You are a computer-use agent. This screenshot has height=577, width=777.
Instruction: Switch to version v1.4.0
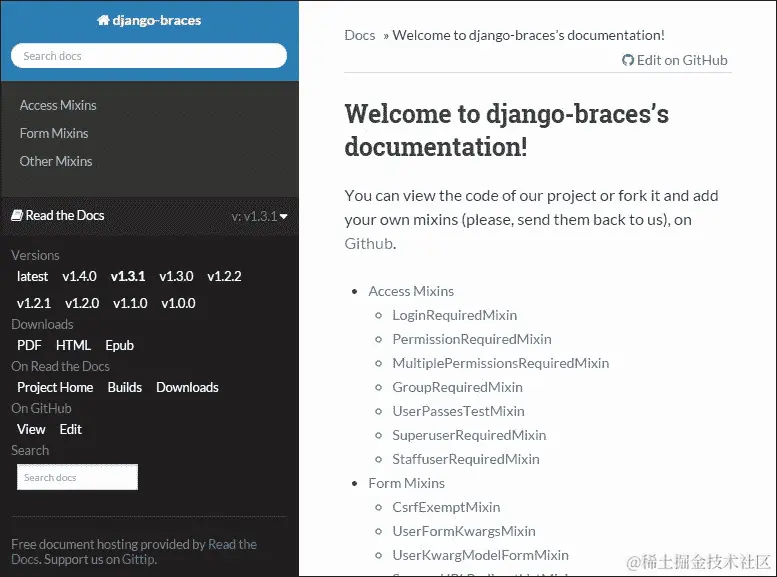click(x=79, y=276)
